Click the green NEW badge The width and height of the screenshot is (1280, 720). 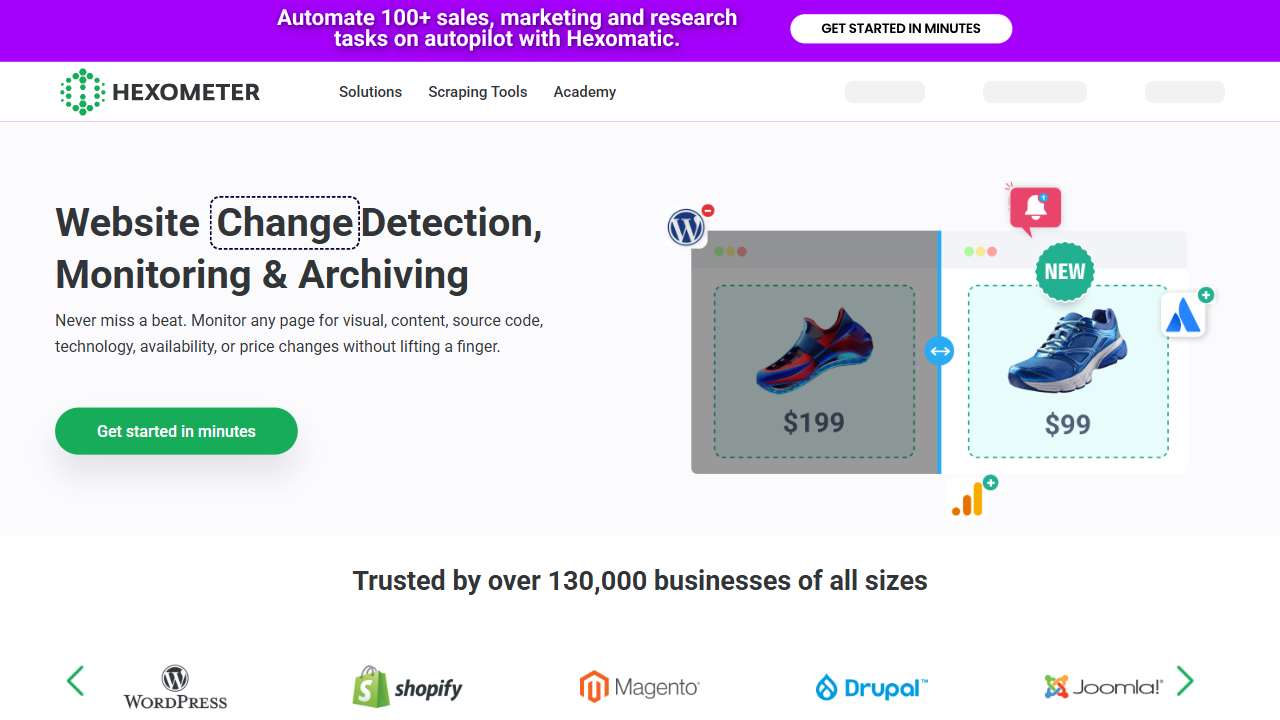1065,272
